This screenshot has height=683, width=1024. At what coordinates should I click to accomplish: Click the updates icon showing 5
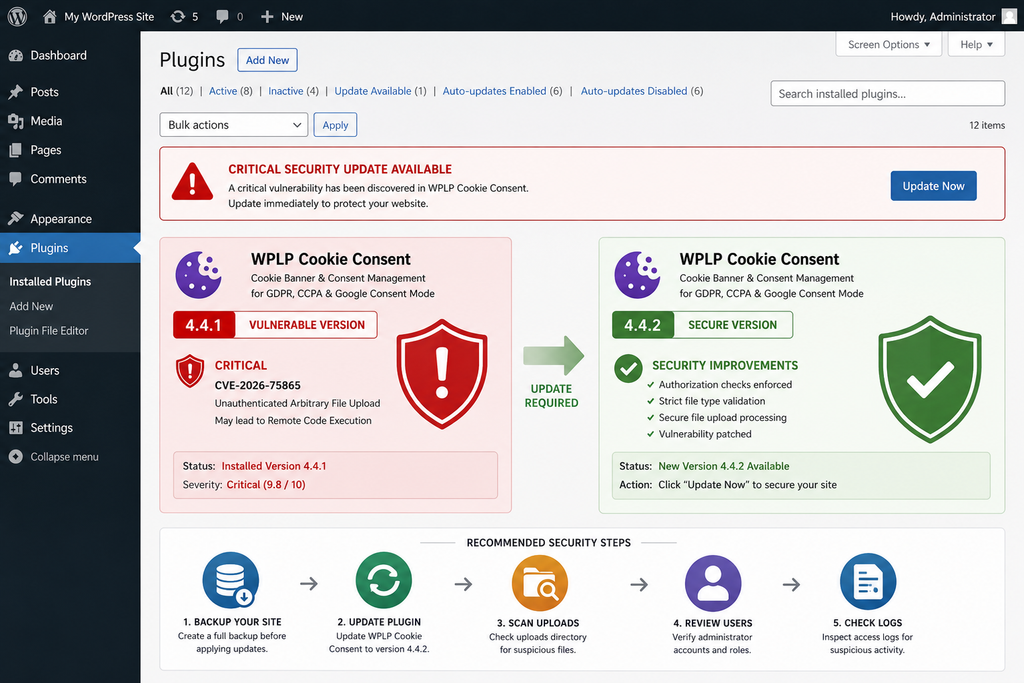click(x=178, y=16)
